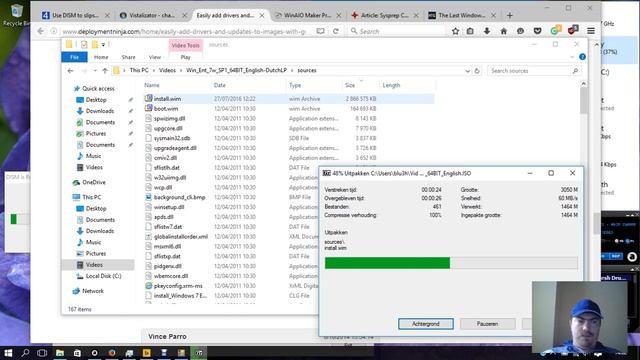Screen dimensions: 640x360
Task: Sort files by Type column
Action: click(x=295, y=85)
